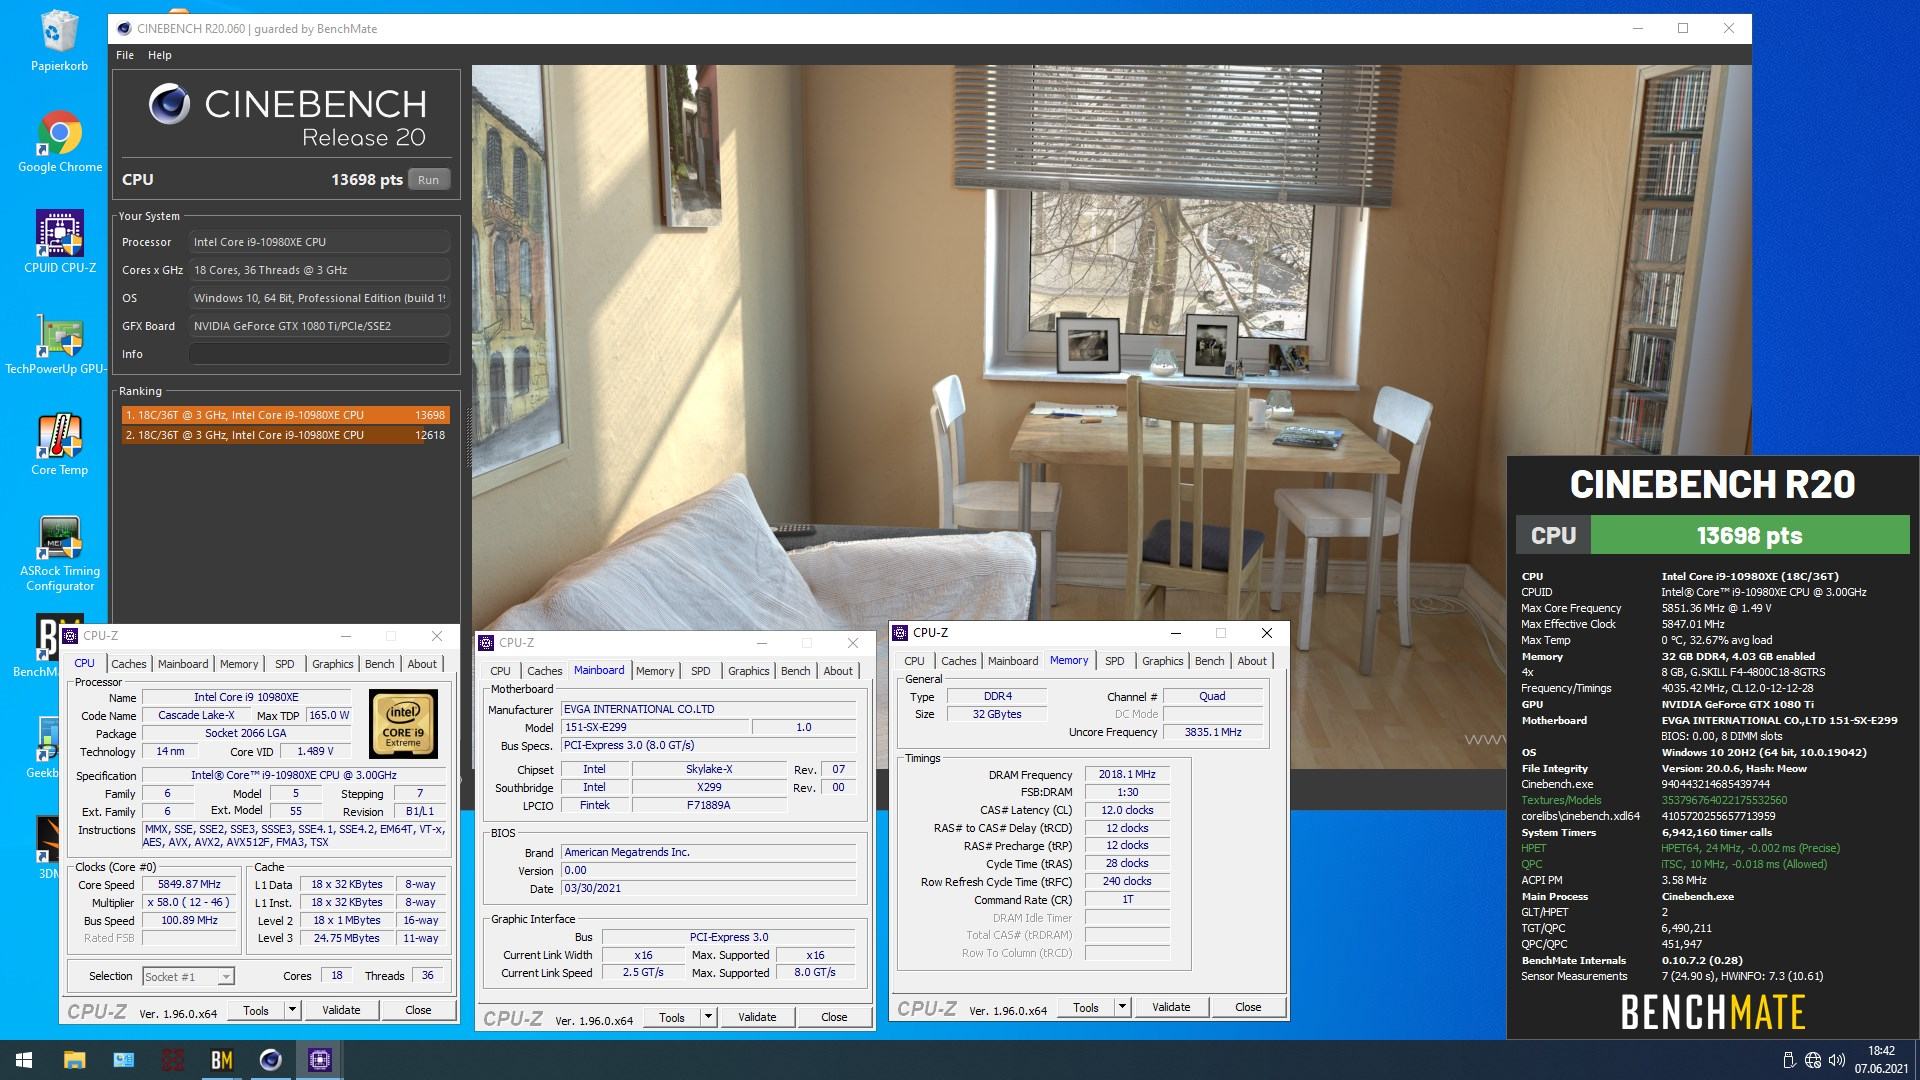Open TechPowerUp GPU-Z desktop icon
1920x1080 pixels.
tap(55, 344)
